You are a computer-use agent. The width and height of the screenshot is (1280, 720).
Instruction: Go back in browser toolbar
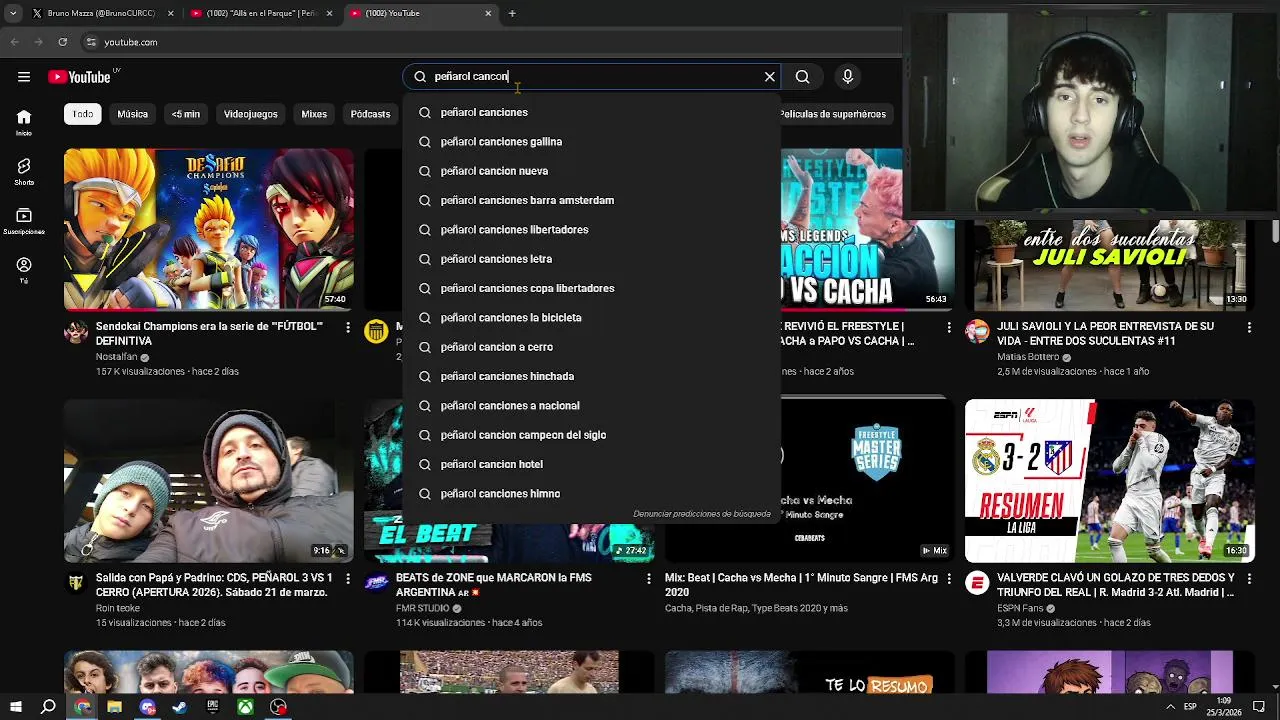pyautogui.click(x=14, y=42)
